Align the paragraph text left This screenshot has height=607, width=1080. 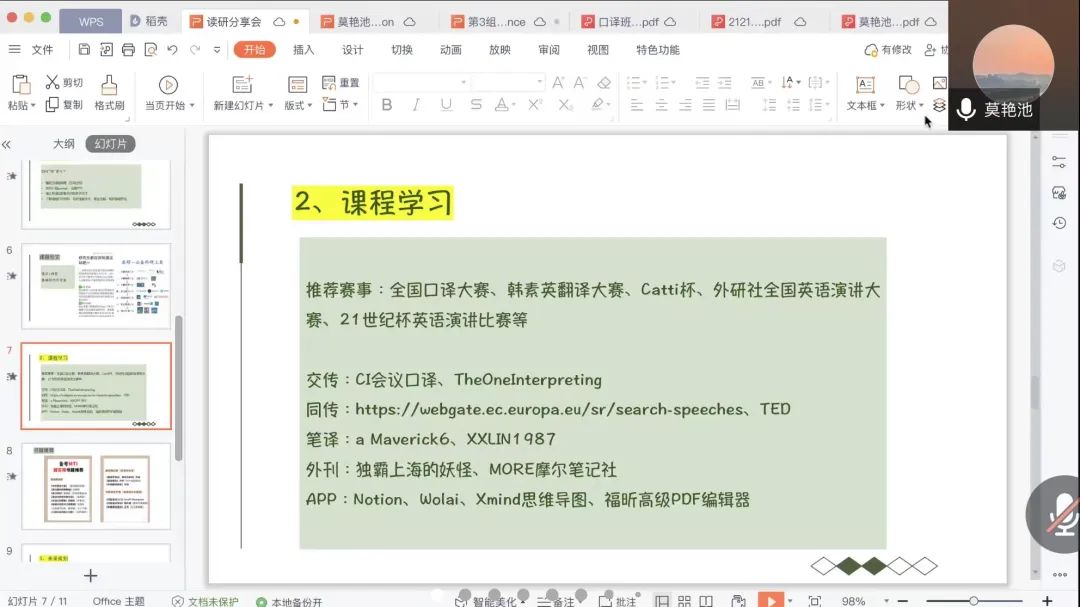tap(636, 105)
